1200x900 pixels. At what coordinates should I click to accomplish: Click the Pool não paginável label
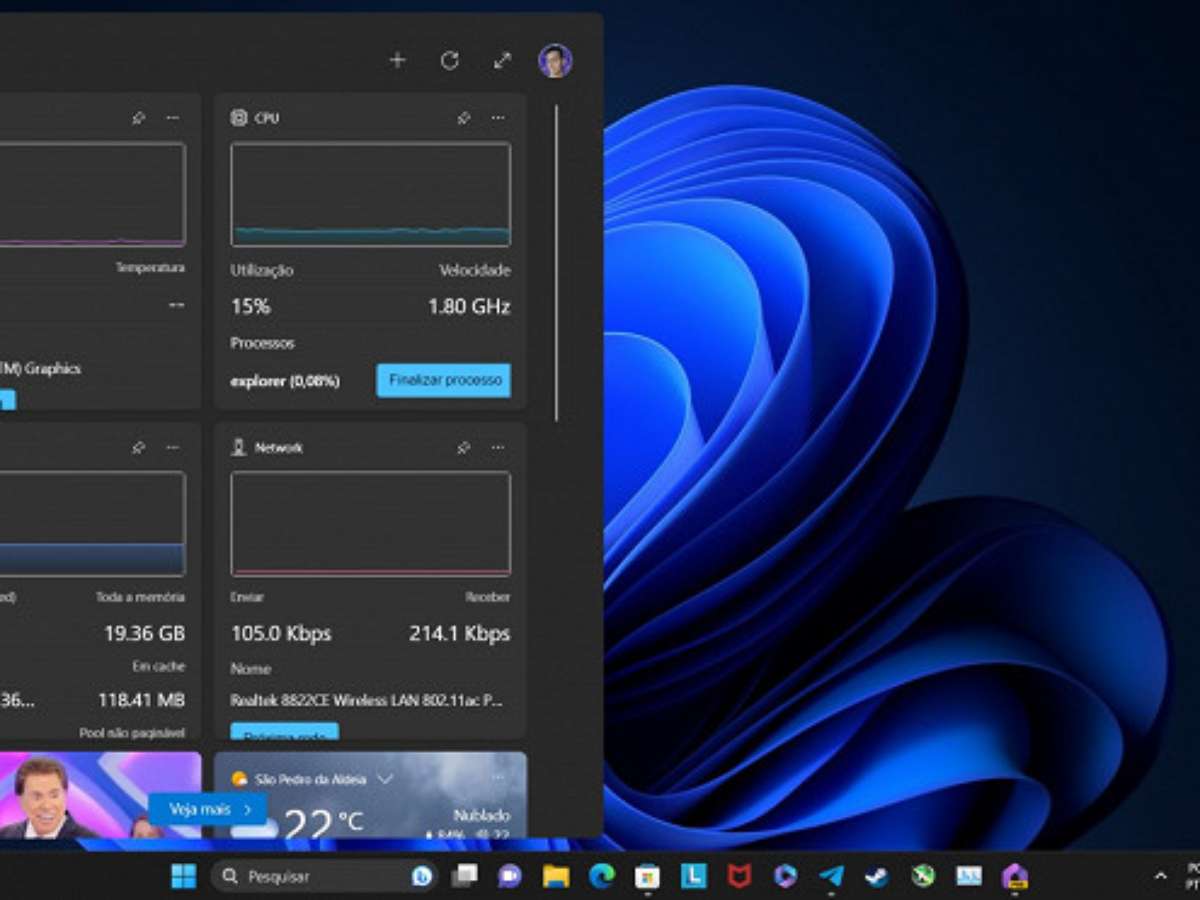[132, 733]
